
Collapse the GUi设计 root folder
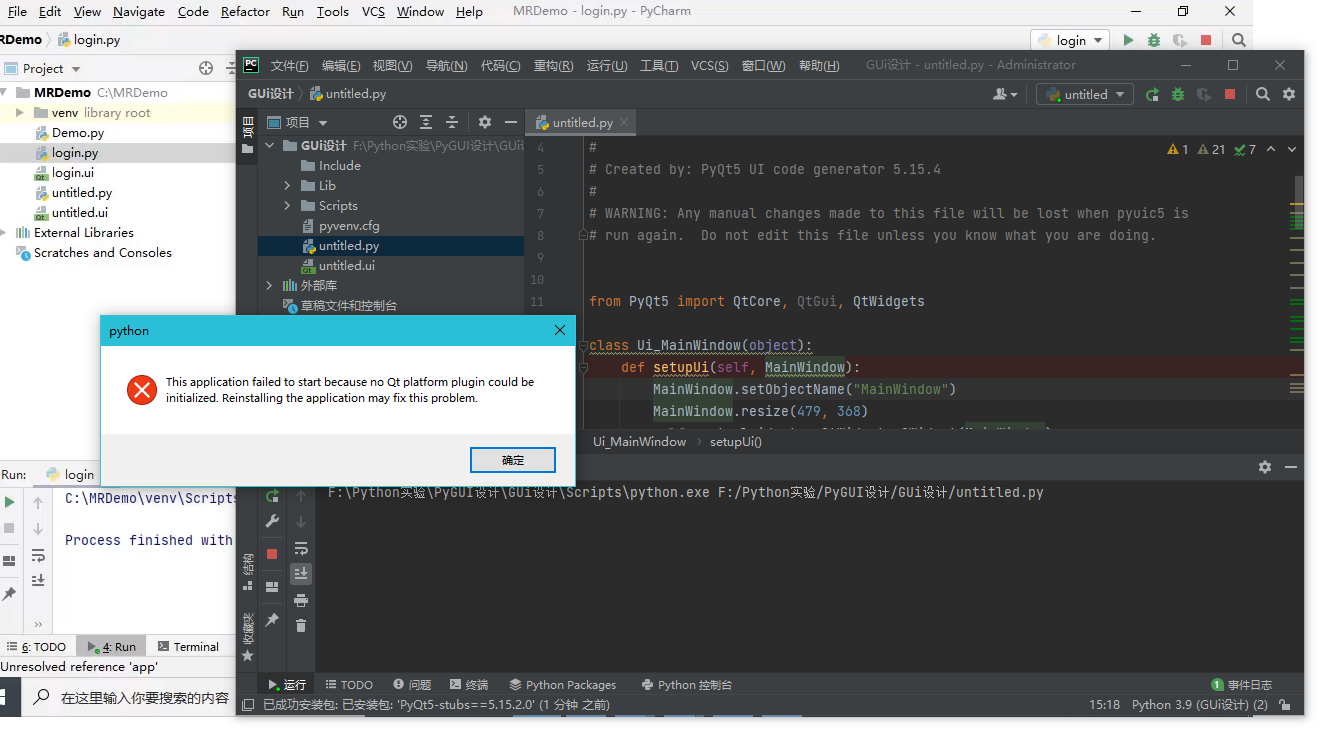[x=269, y=145]
